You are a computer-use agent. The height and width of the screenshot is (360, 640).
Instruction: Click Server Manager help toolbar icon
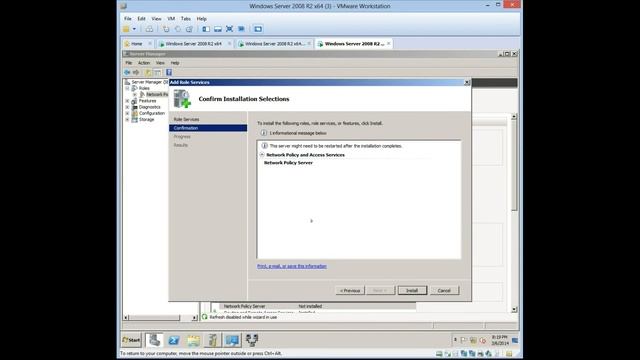(x=169, y=72)
